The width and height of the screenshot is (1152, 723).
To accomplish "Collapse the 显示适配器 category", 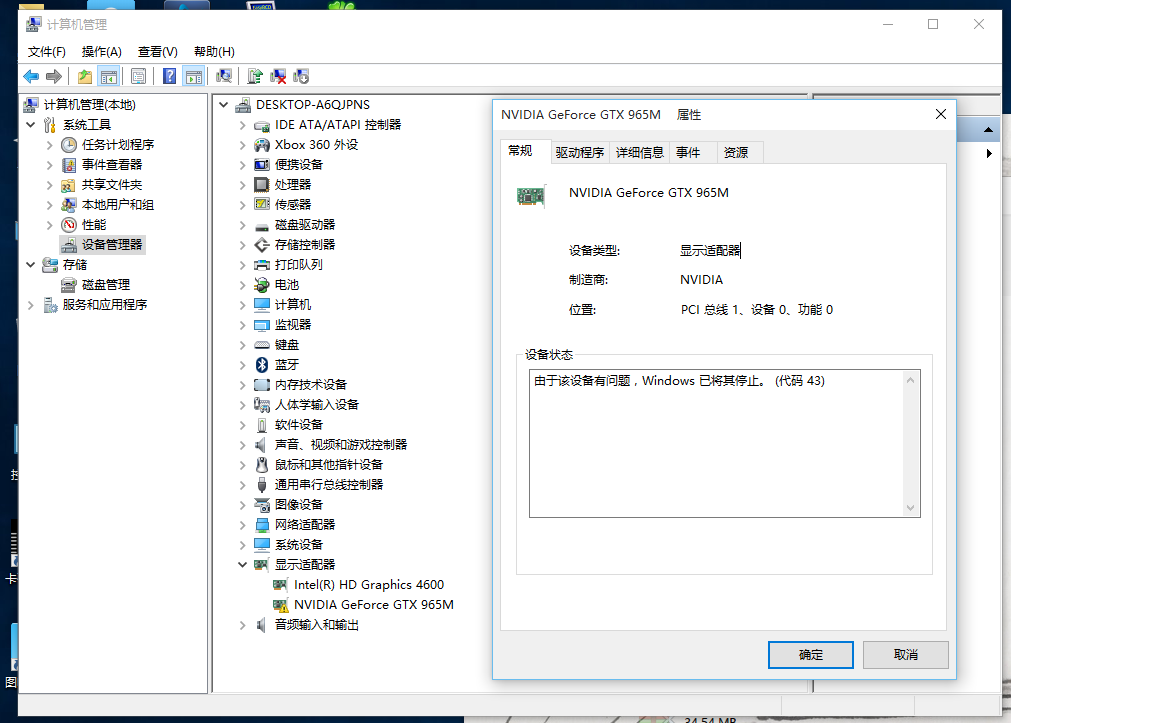I will [242, 564].
